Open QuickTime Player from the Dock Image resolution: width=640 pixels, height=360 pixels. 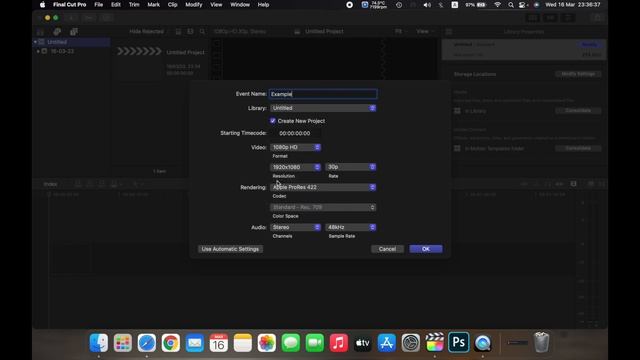pos(482,342)
